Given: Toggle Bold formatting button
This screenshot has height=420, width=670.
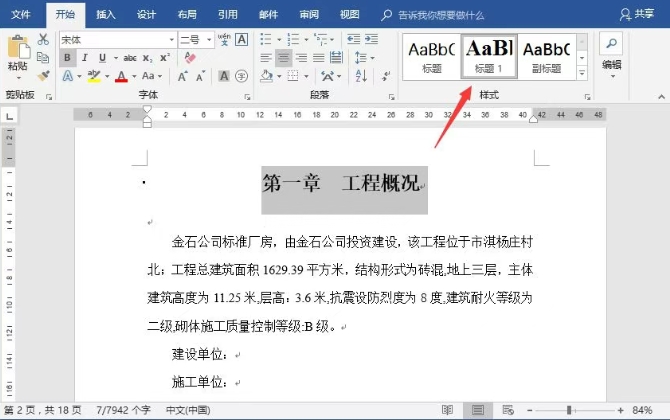Looking at the screenshot, I should pyautogui.click(x=68, y=58).
